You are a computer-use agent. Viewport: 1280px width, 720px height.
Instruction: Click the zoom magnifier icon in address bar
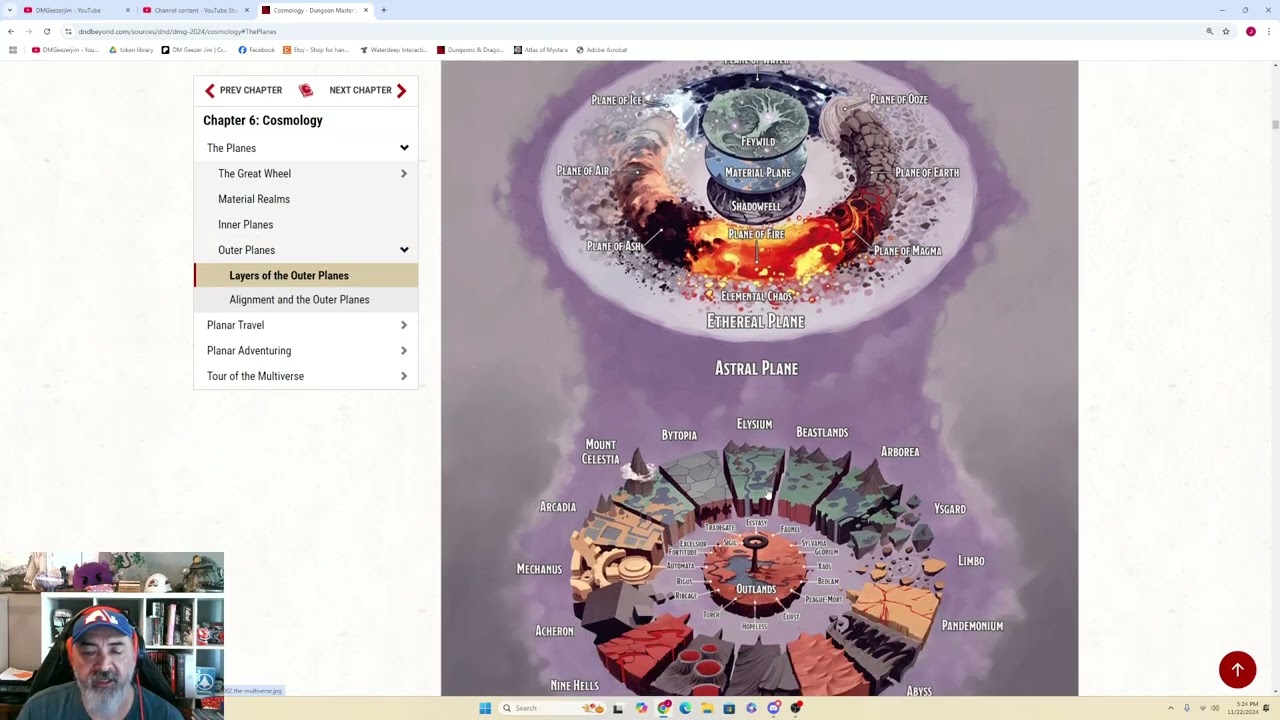[x=1209, y=31]
